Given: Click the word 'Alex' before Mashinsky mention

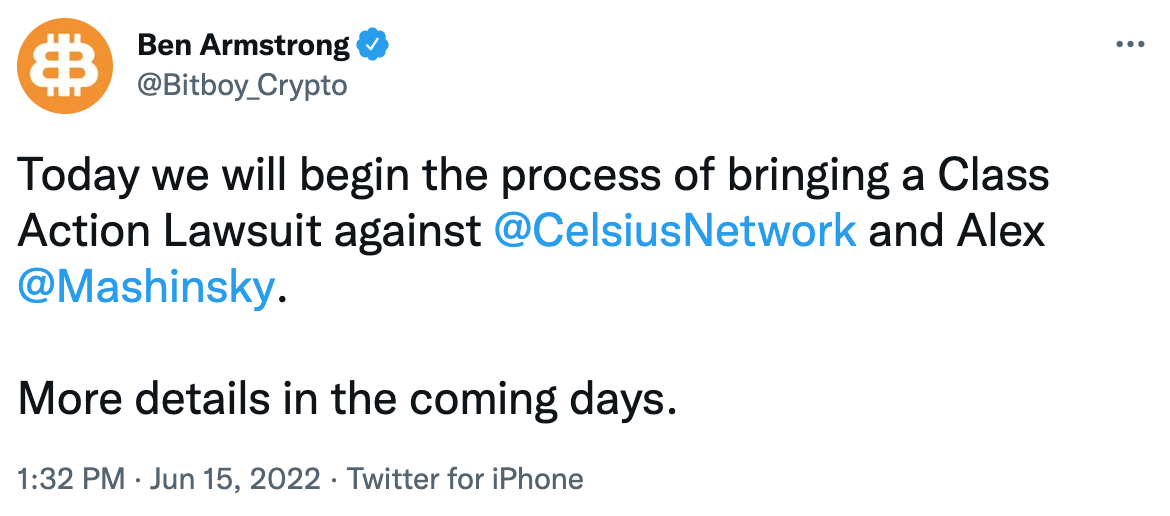Looking at the screenshot, I should (x=1001, y=231).
